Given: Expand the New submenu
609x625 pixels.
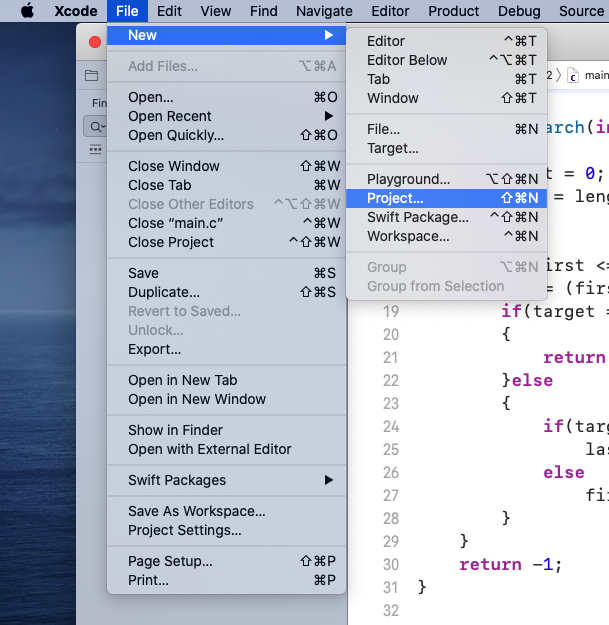Looking at the screenshot, I should click(226, 35).
